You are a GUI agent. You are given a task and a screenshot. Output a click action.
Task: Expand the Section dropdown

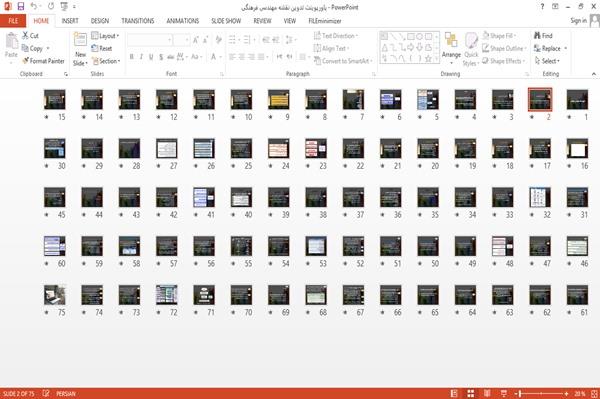click(106, 61)
